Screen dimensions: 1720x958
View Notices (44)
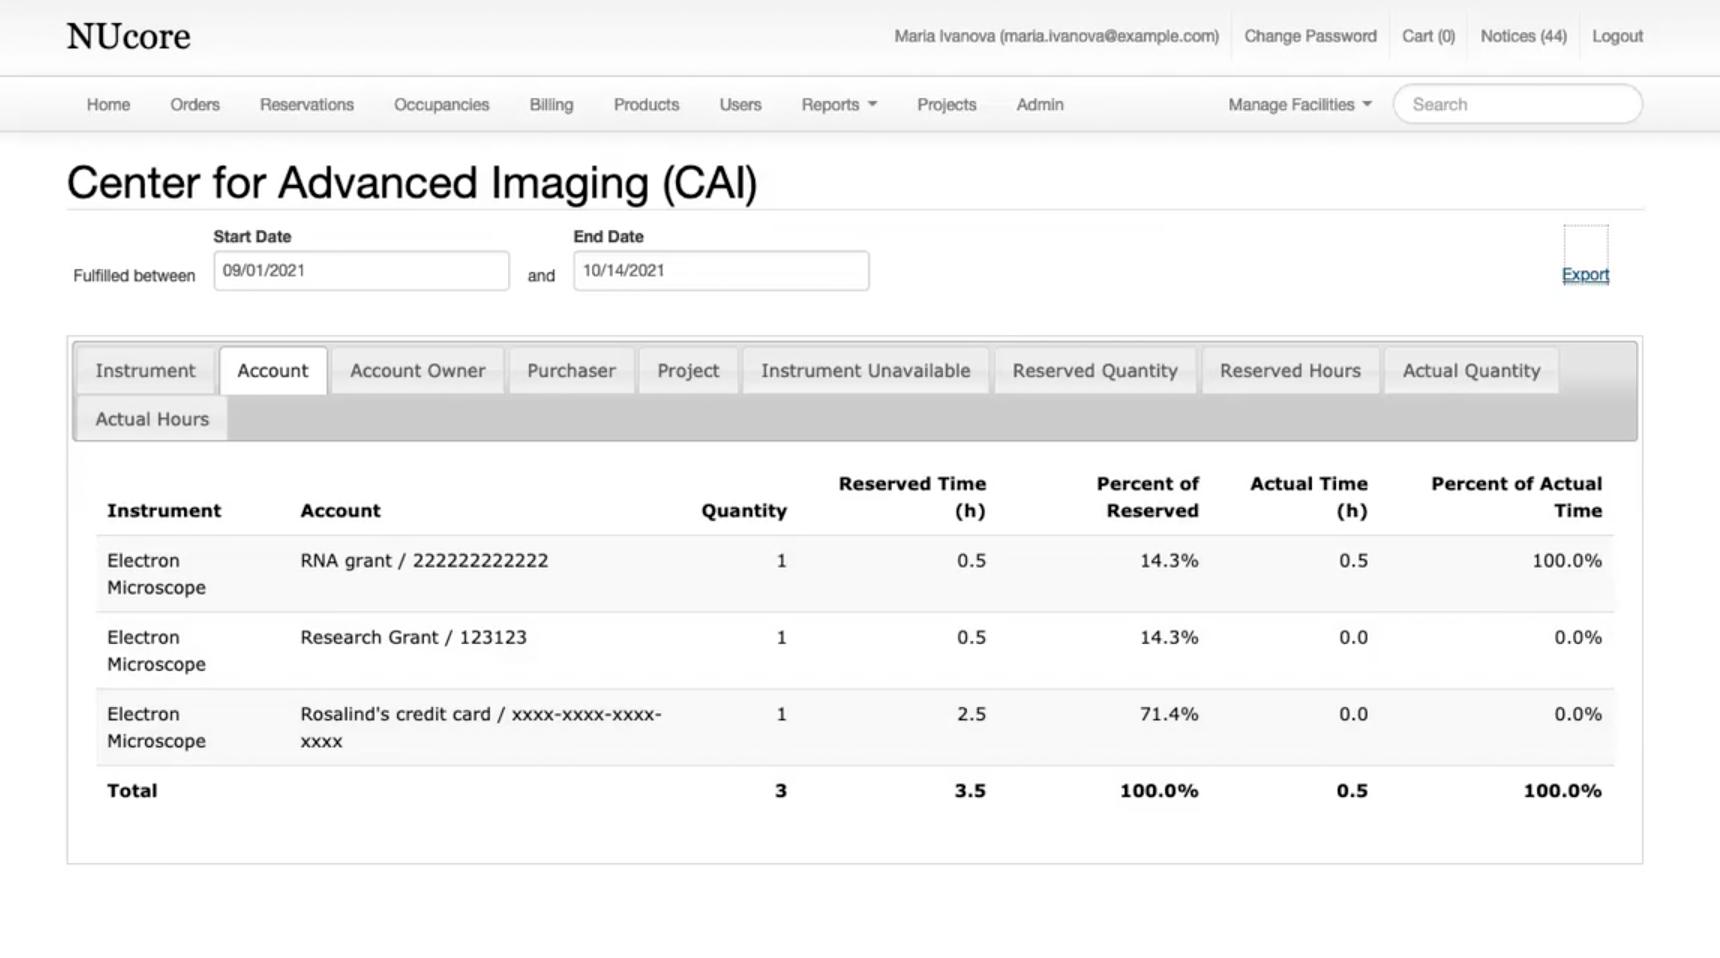pyautogui.click(x=1523, y=36)
